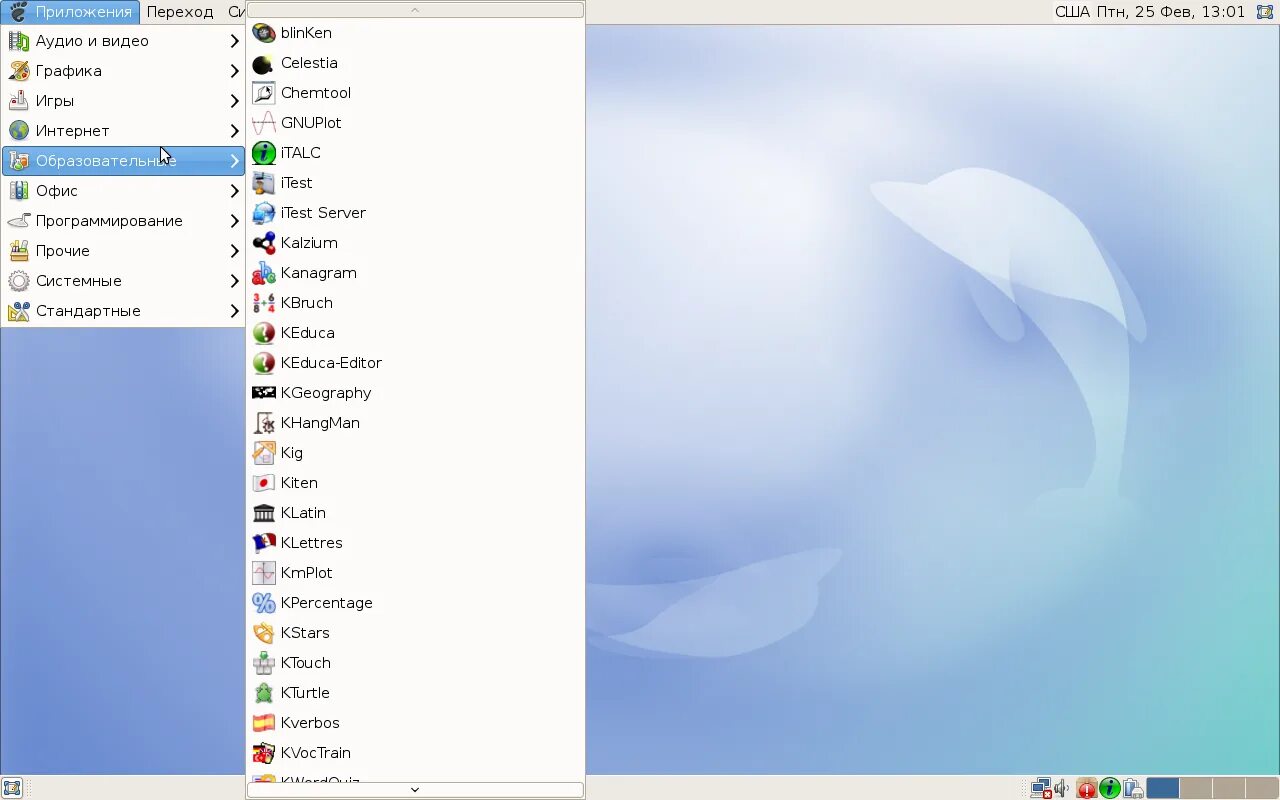Launch Kverbos from the Spanish flag icon

tap(264, 723)
